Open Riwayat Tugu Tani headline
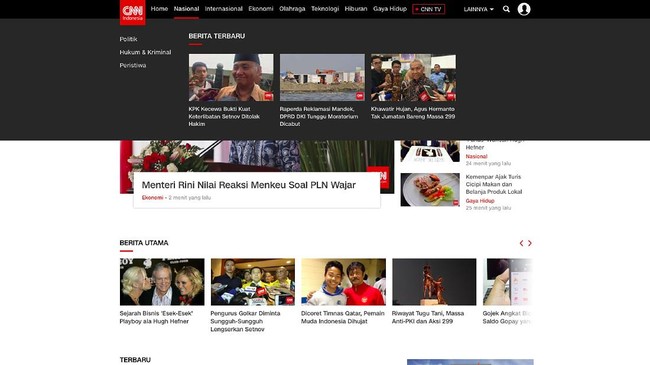Screen dimensions: 650x365 coord(428,317)
